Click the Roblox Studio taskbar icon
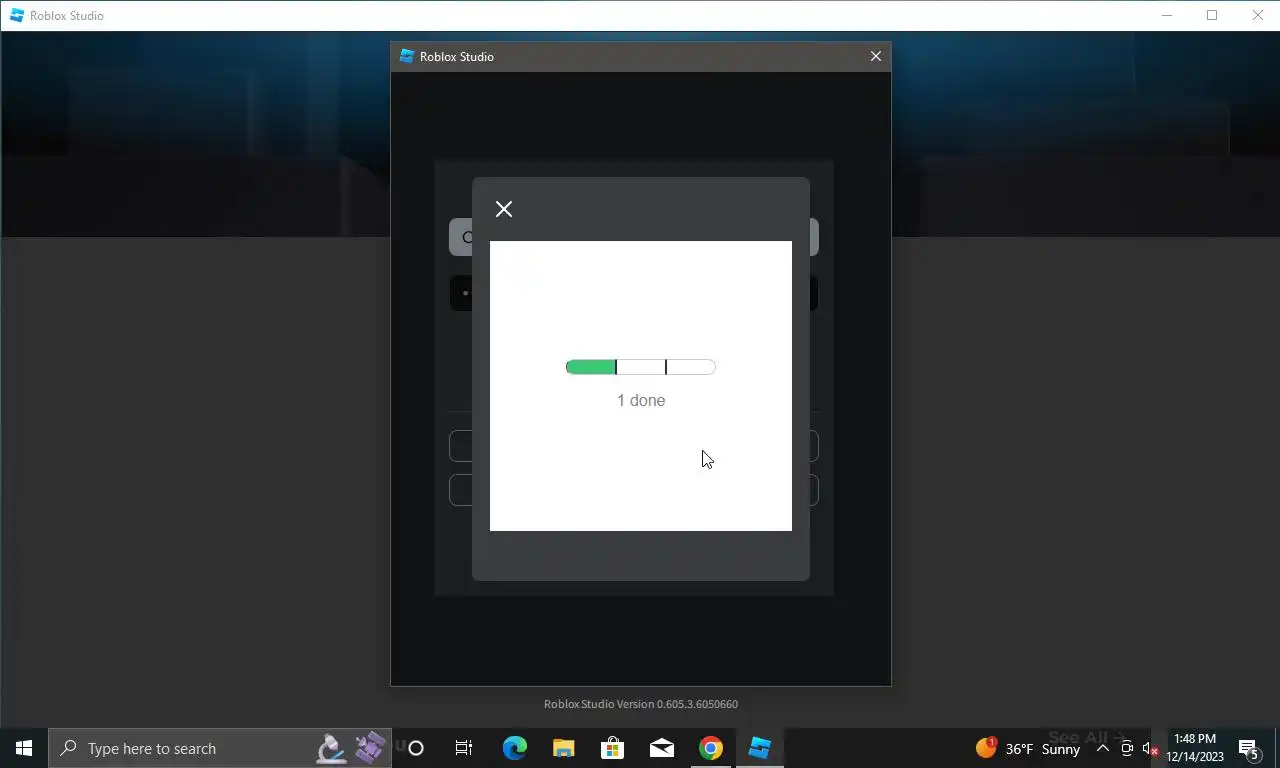Image resolution: width=1280 pixels, height=768 pixels. click(x=760, y=748)
